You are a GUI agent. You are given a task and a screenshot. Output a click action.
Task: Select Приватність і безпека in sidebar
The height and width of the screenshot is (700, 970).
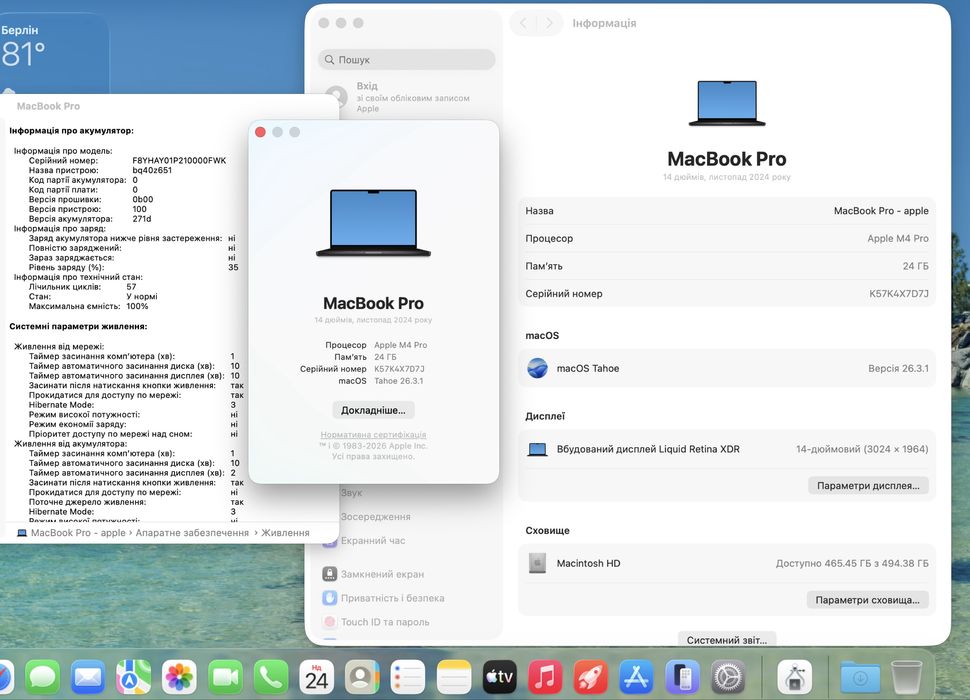[x=392, y=598]
